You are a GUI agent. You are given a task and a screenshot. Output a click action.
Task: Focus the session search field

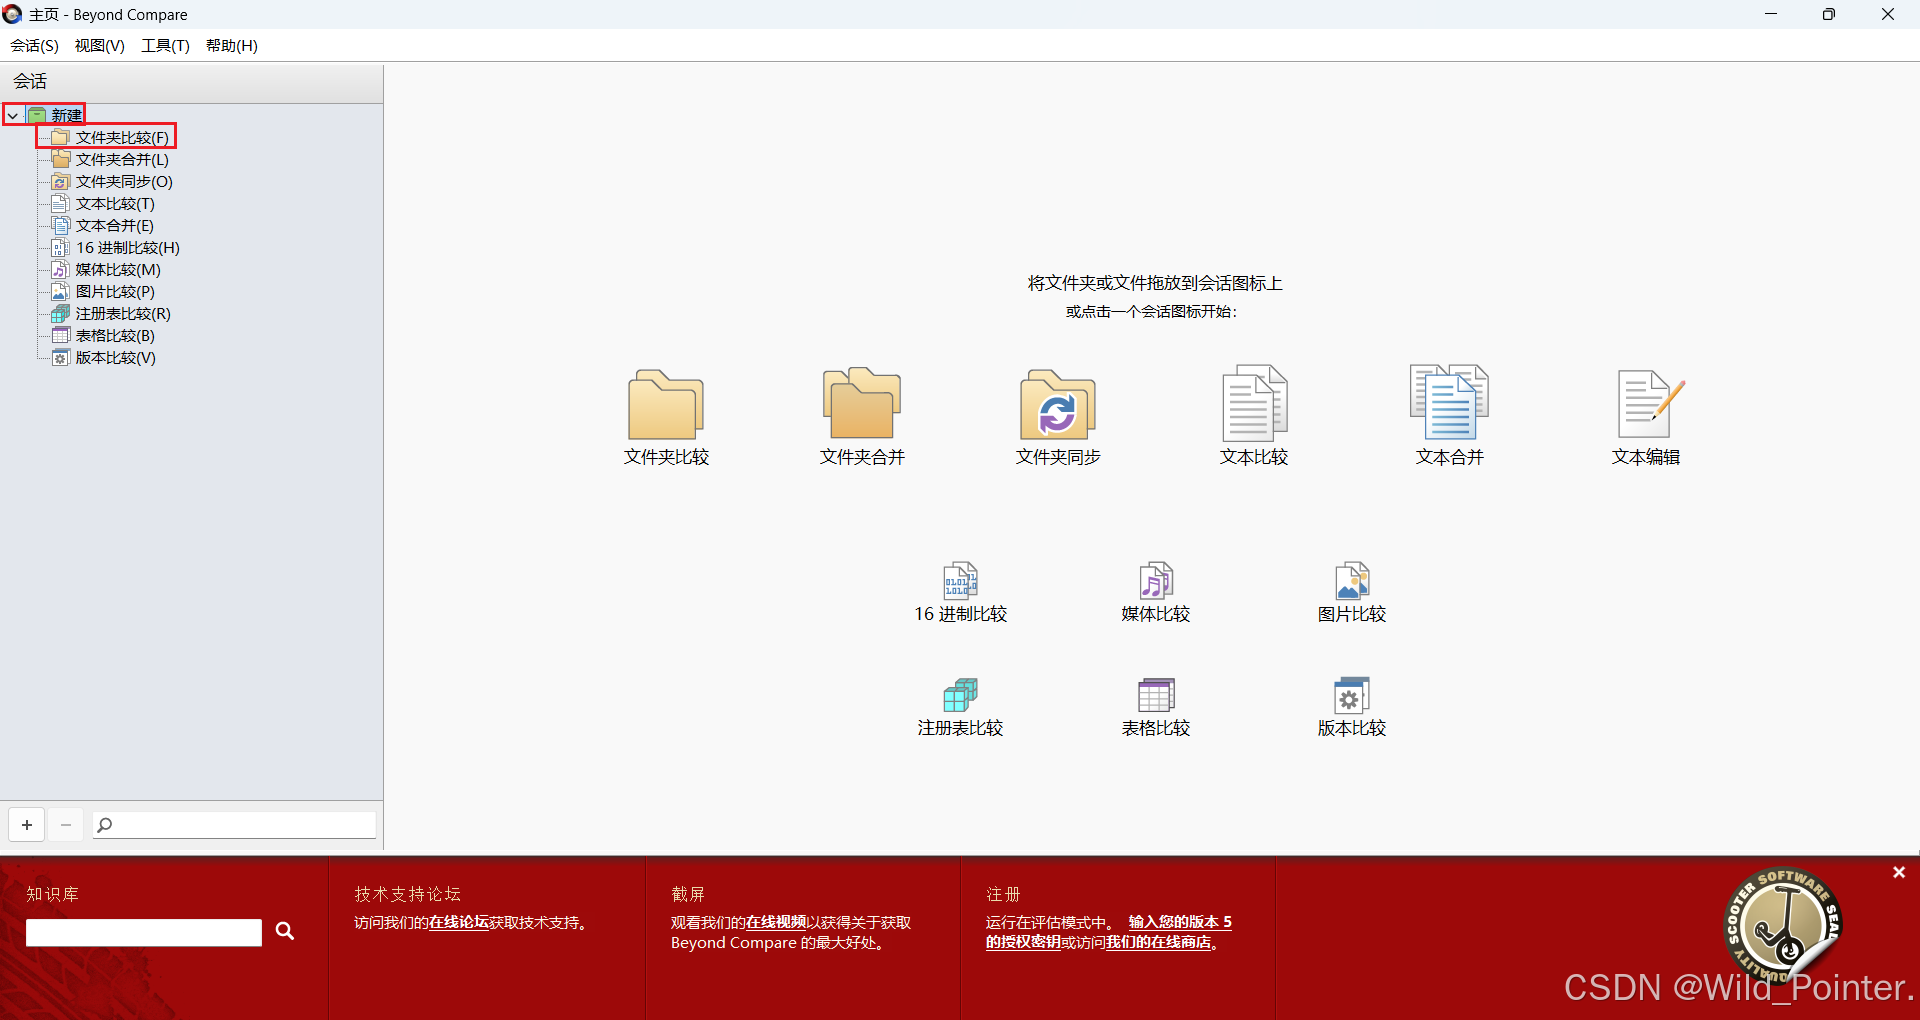click(x=235, y=825)
